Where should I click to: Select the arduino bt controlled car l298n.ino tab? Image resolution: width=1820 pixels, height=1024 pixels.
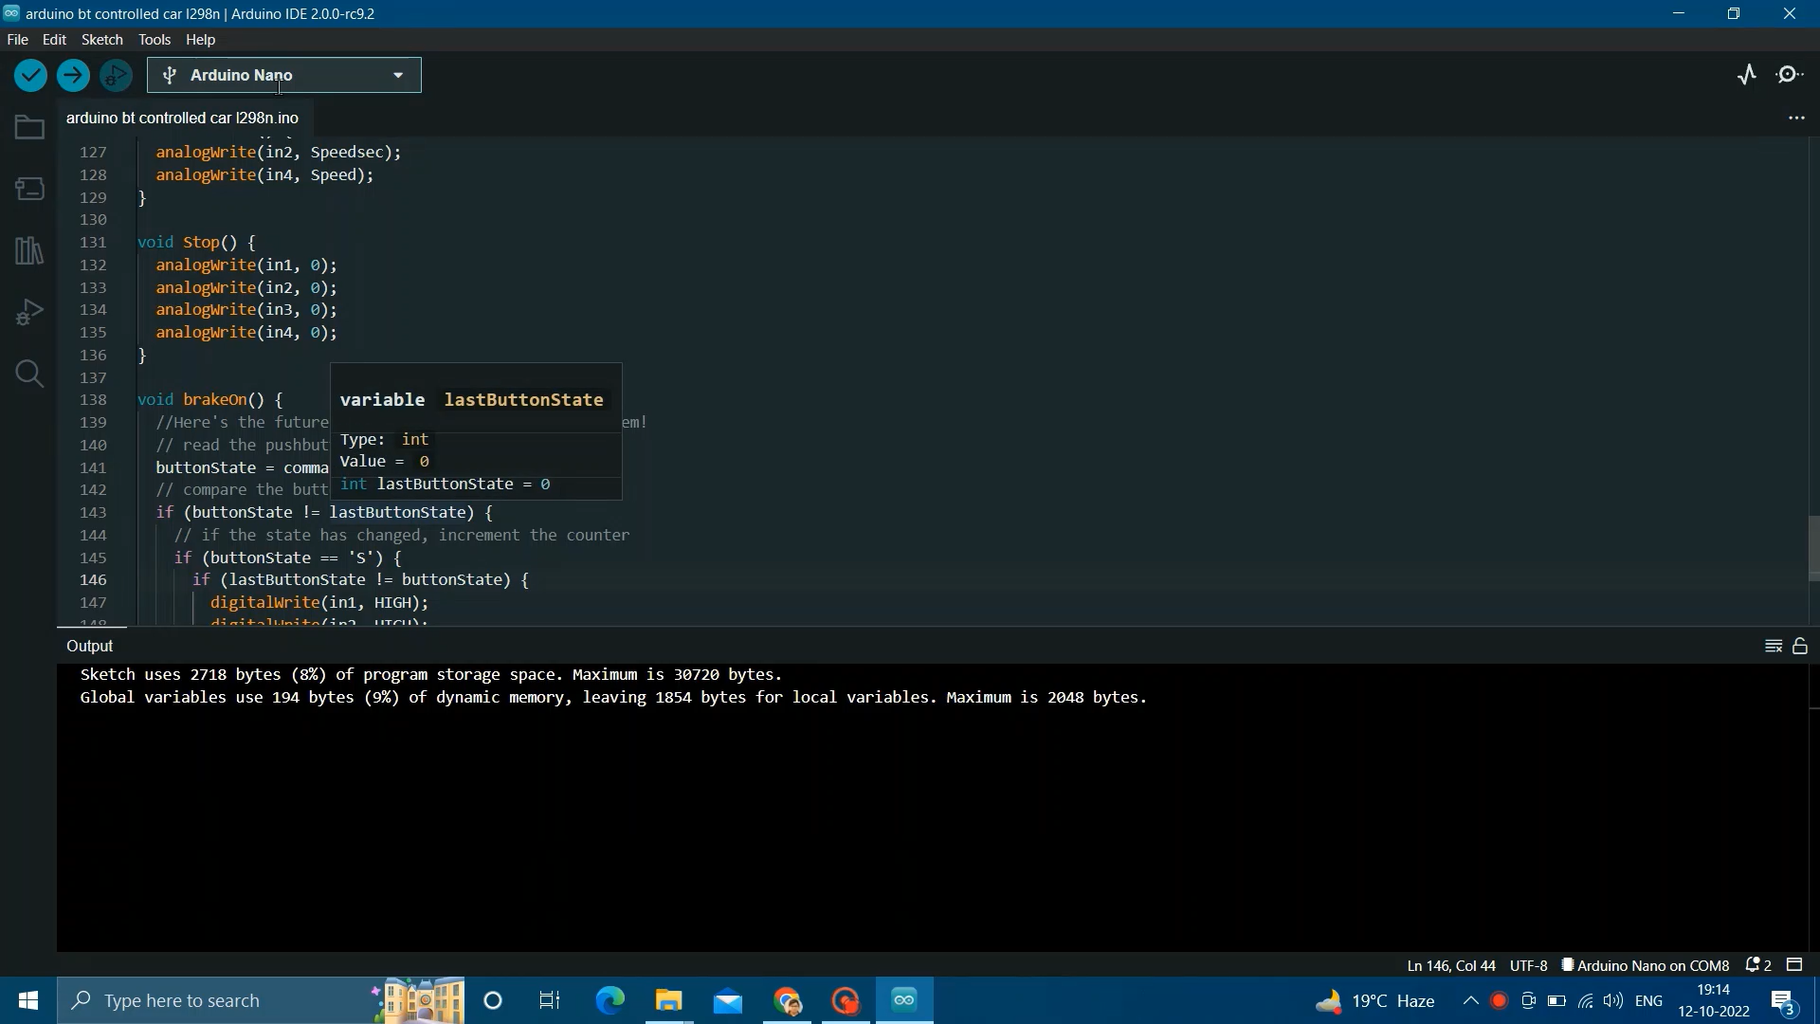click(x=182, y=118)
